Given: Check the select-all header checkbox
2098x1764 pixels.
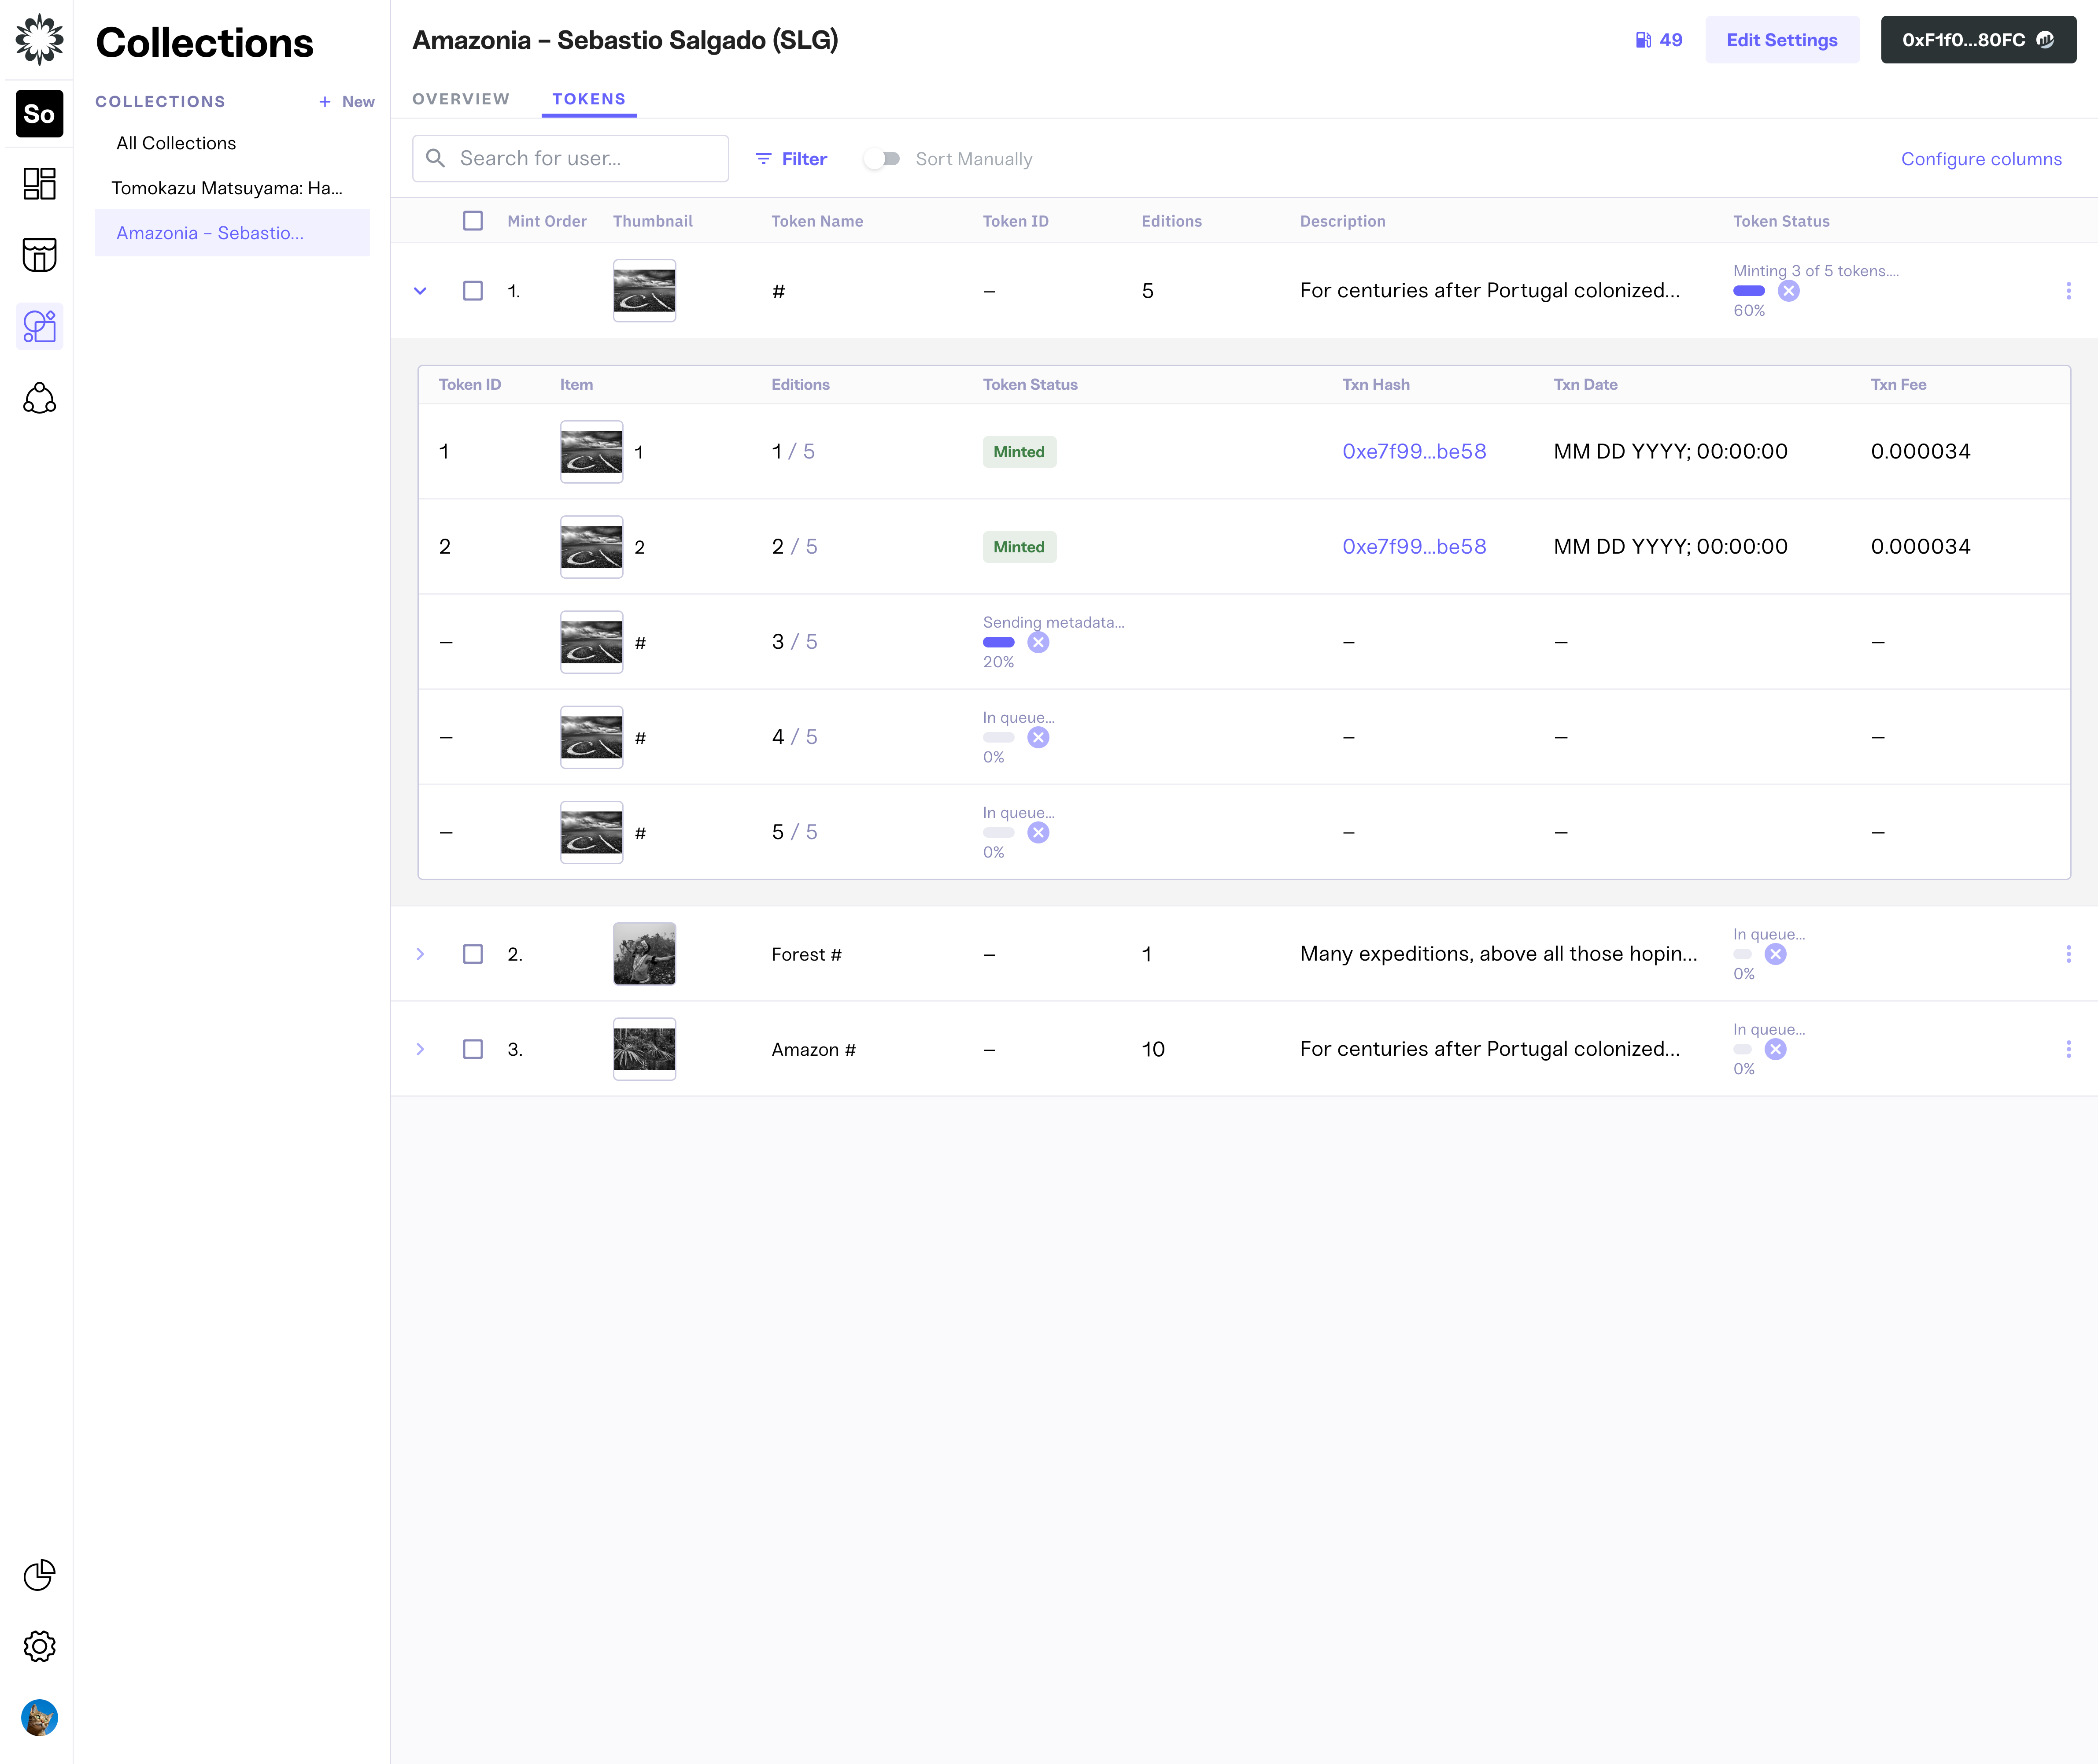Looking at the screenshot, I should point(473,221).
